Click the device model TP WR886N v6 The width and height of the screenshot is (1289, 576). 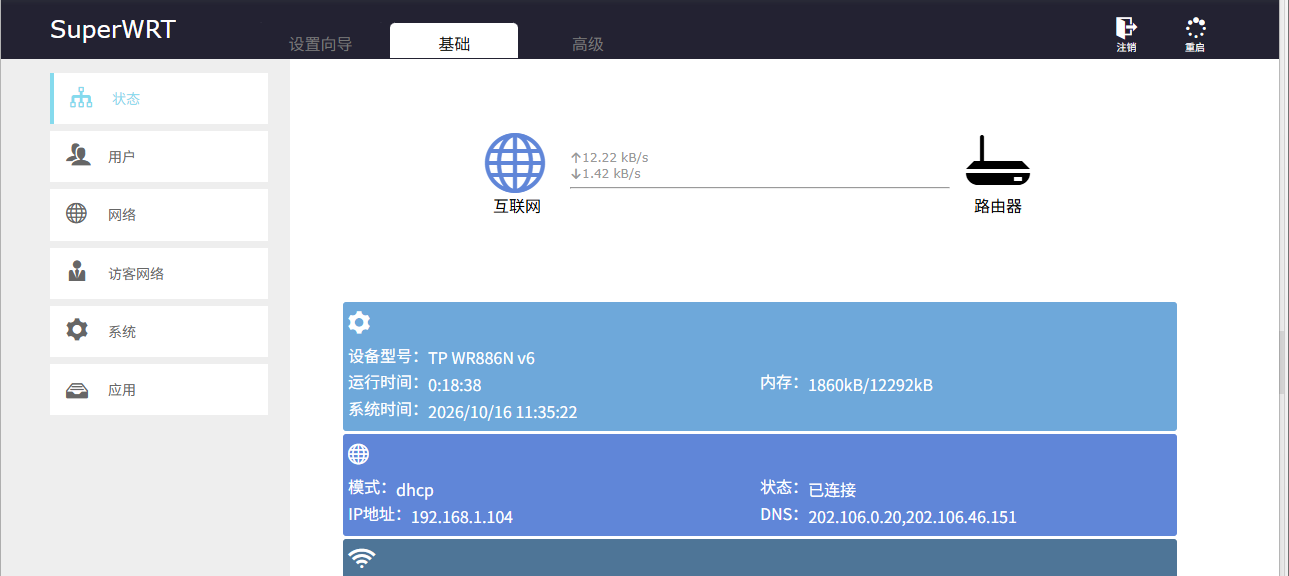[x=481, y=358]
